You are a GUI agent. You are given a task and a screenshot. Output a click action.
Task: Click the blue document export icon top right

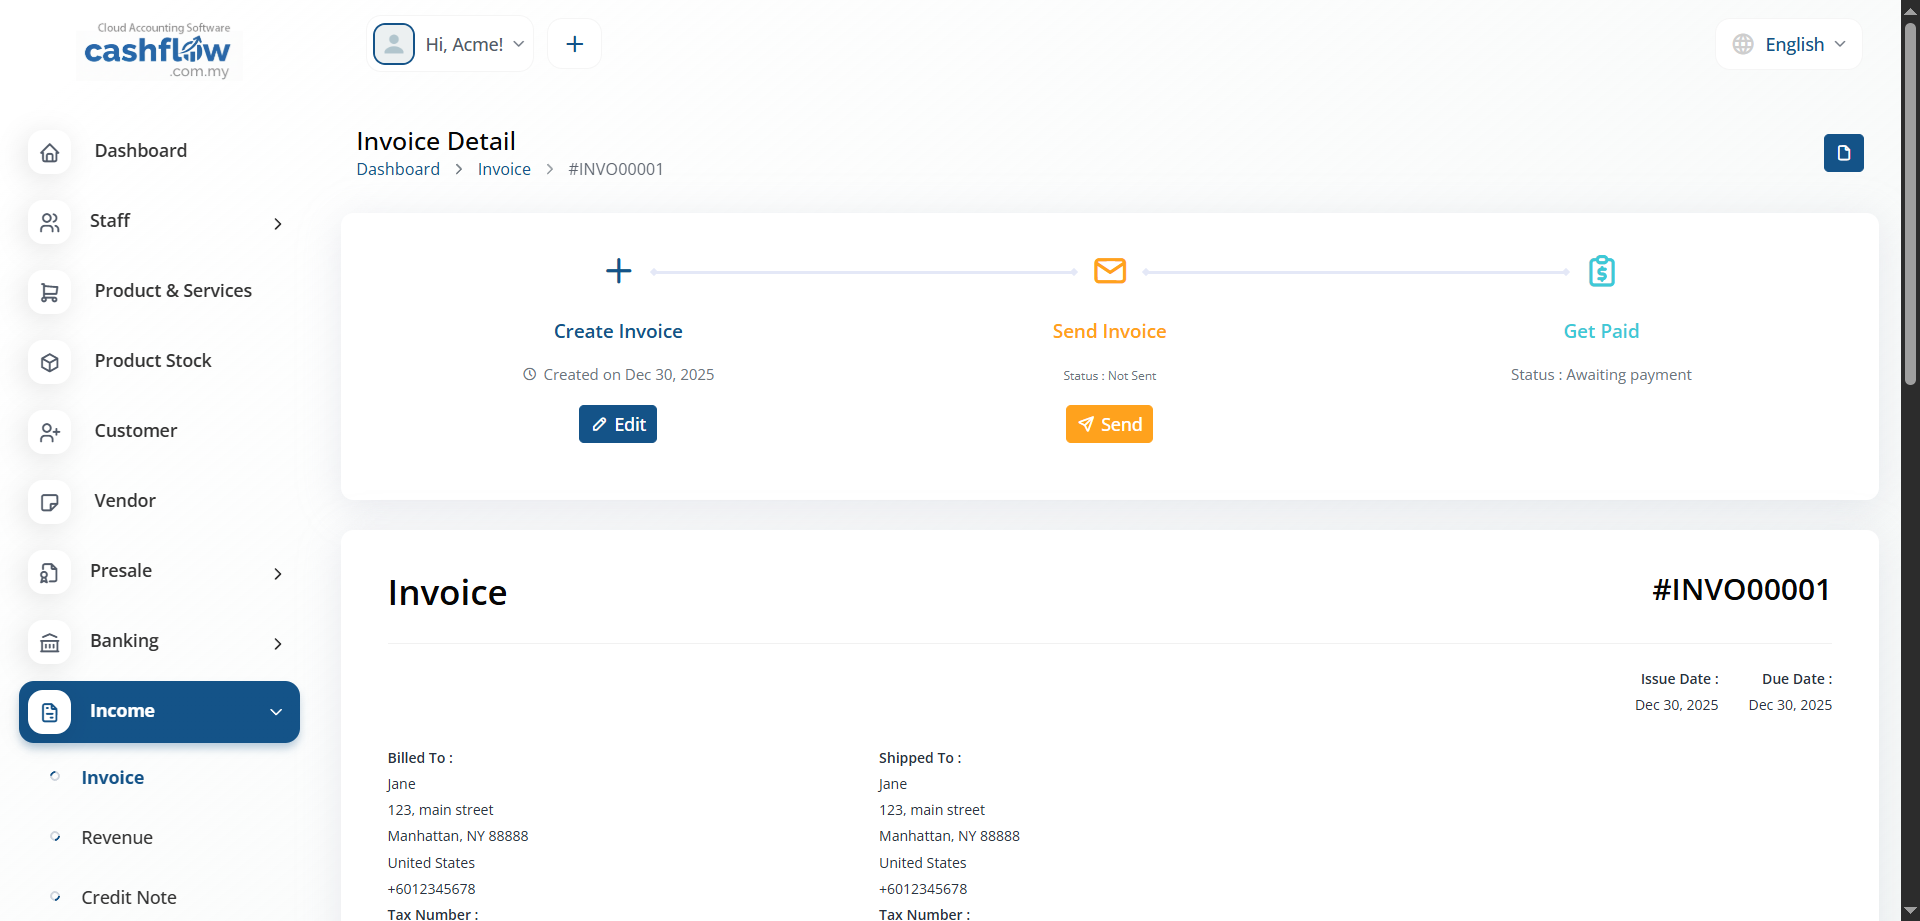(1844, 153)
